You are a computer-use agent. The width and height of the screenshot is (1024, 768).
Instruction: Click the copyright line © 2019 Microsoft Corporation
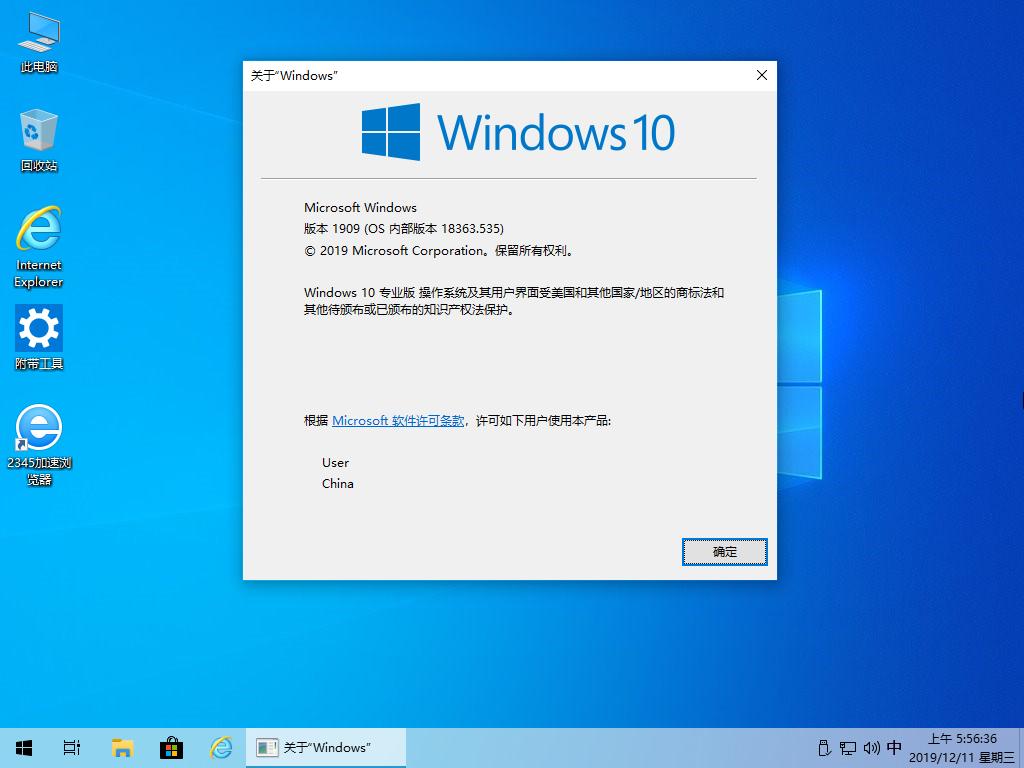pos(440,250)
